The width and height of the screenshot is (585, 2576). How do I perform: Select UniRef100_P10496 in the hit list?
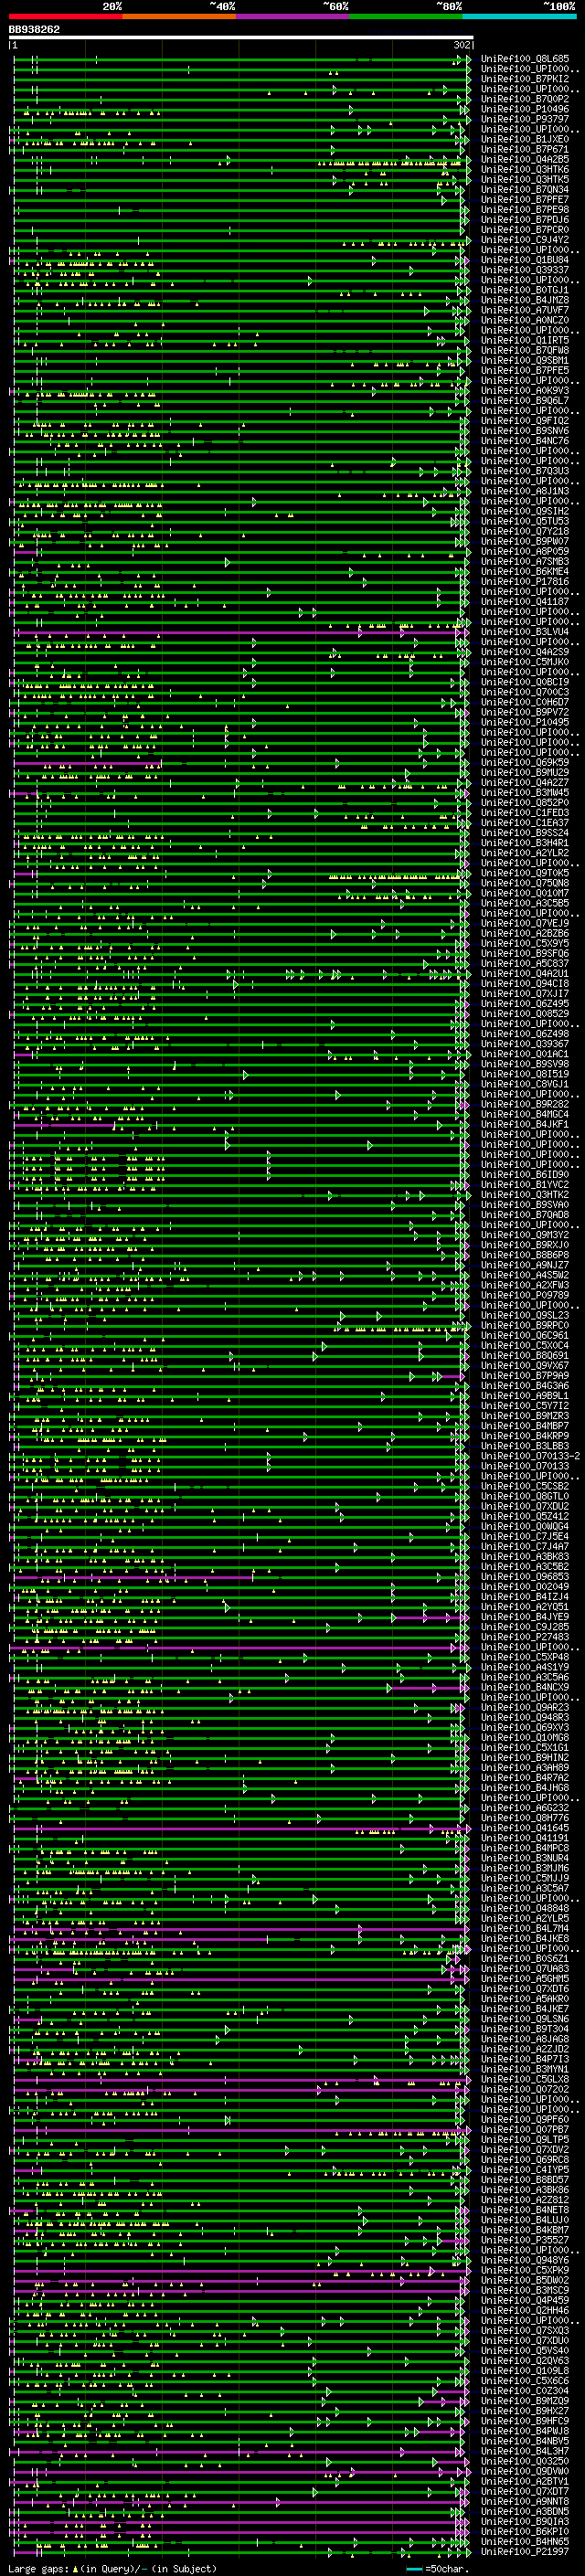tap(525, 109)
